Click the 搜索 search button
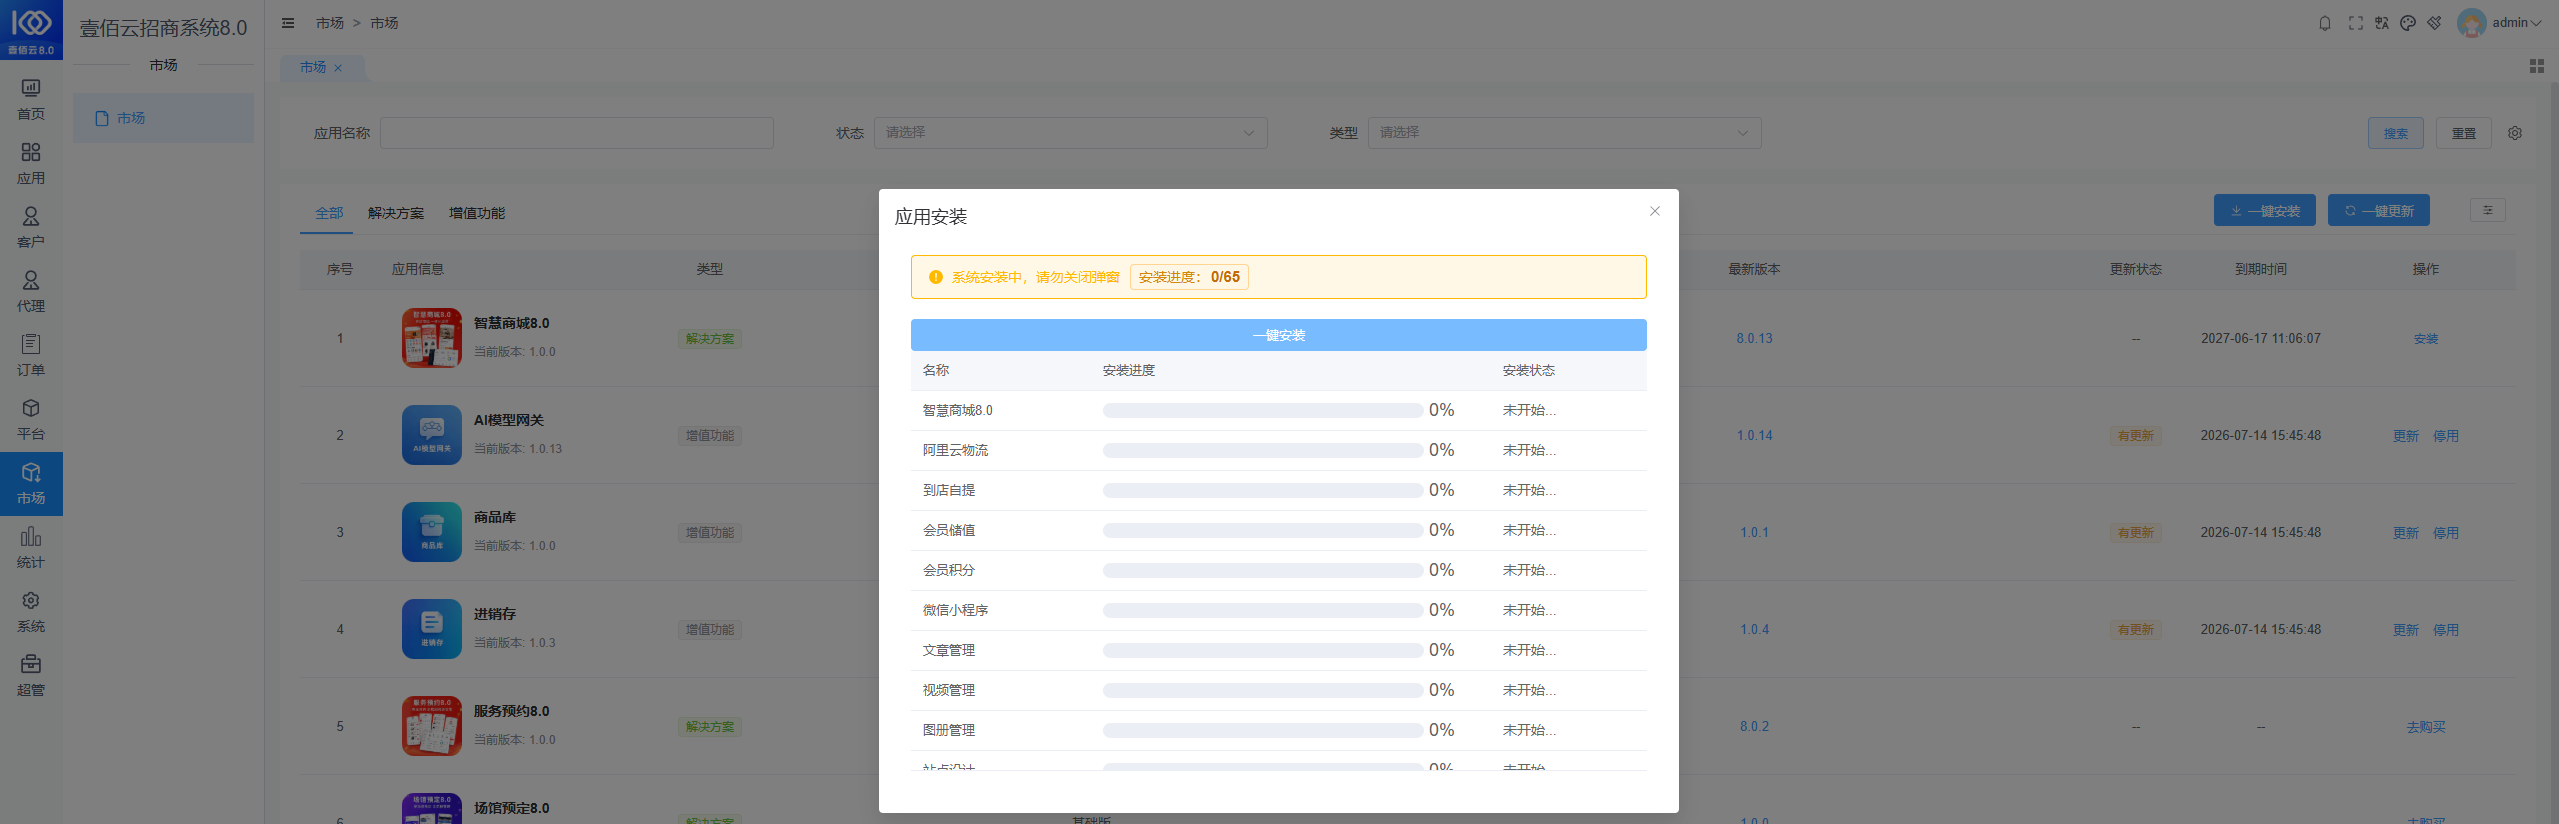Screen dimensions: 2559x824 tap(2396, 133)
